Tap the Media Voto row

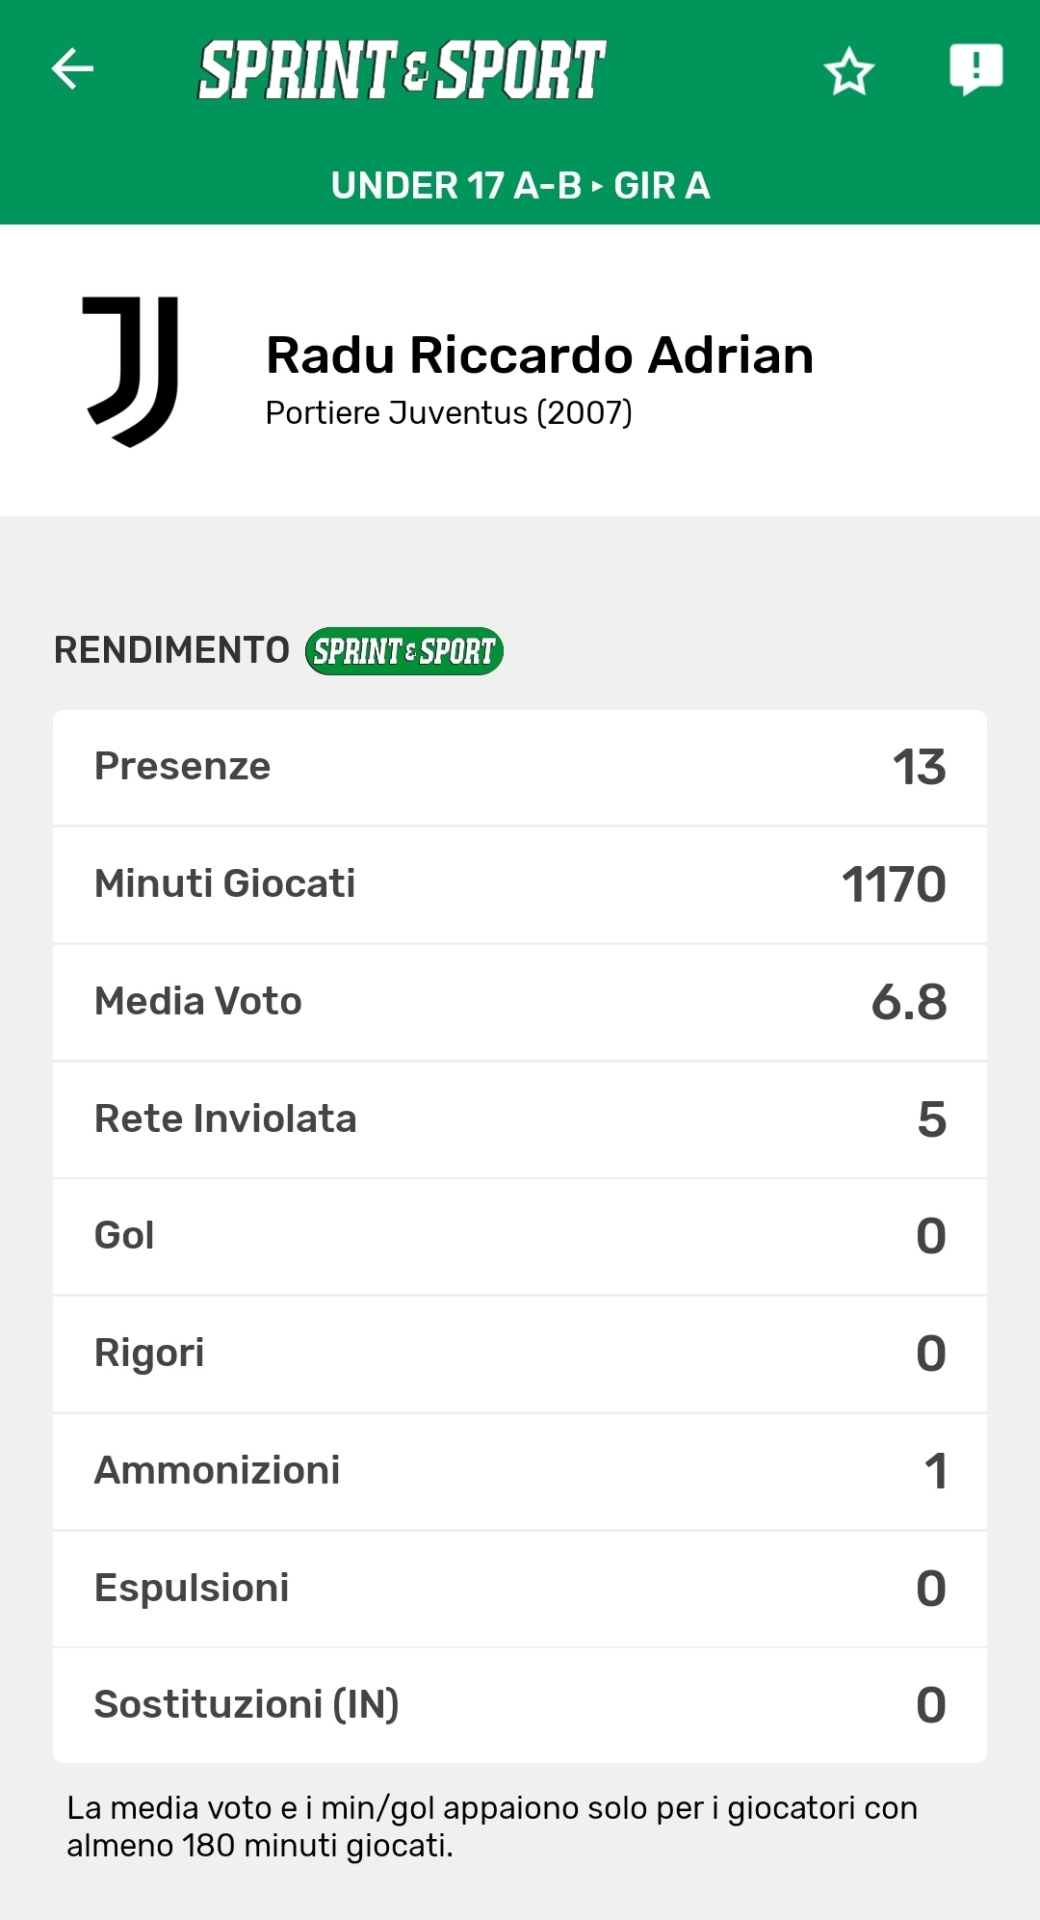click(520, 1002)
